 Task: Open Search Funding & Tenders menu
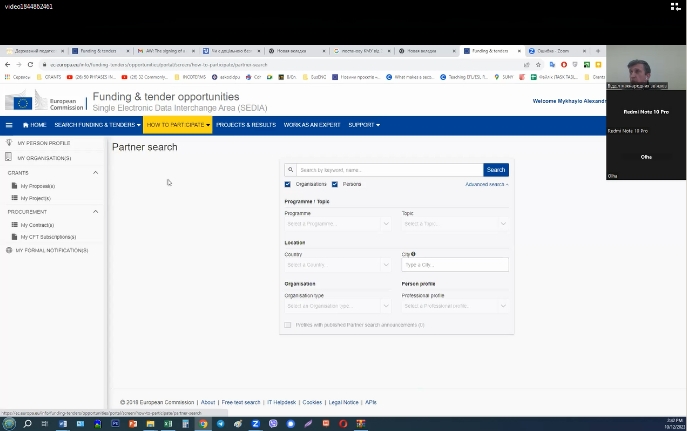point(97,125)
